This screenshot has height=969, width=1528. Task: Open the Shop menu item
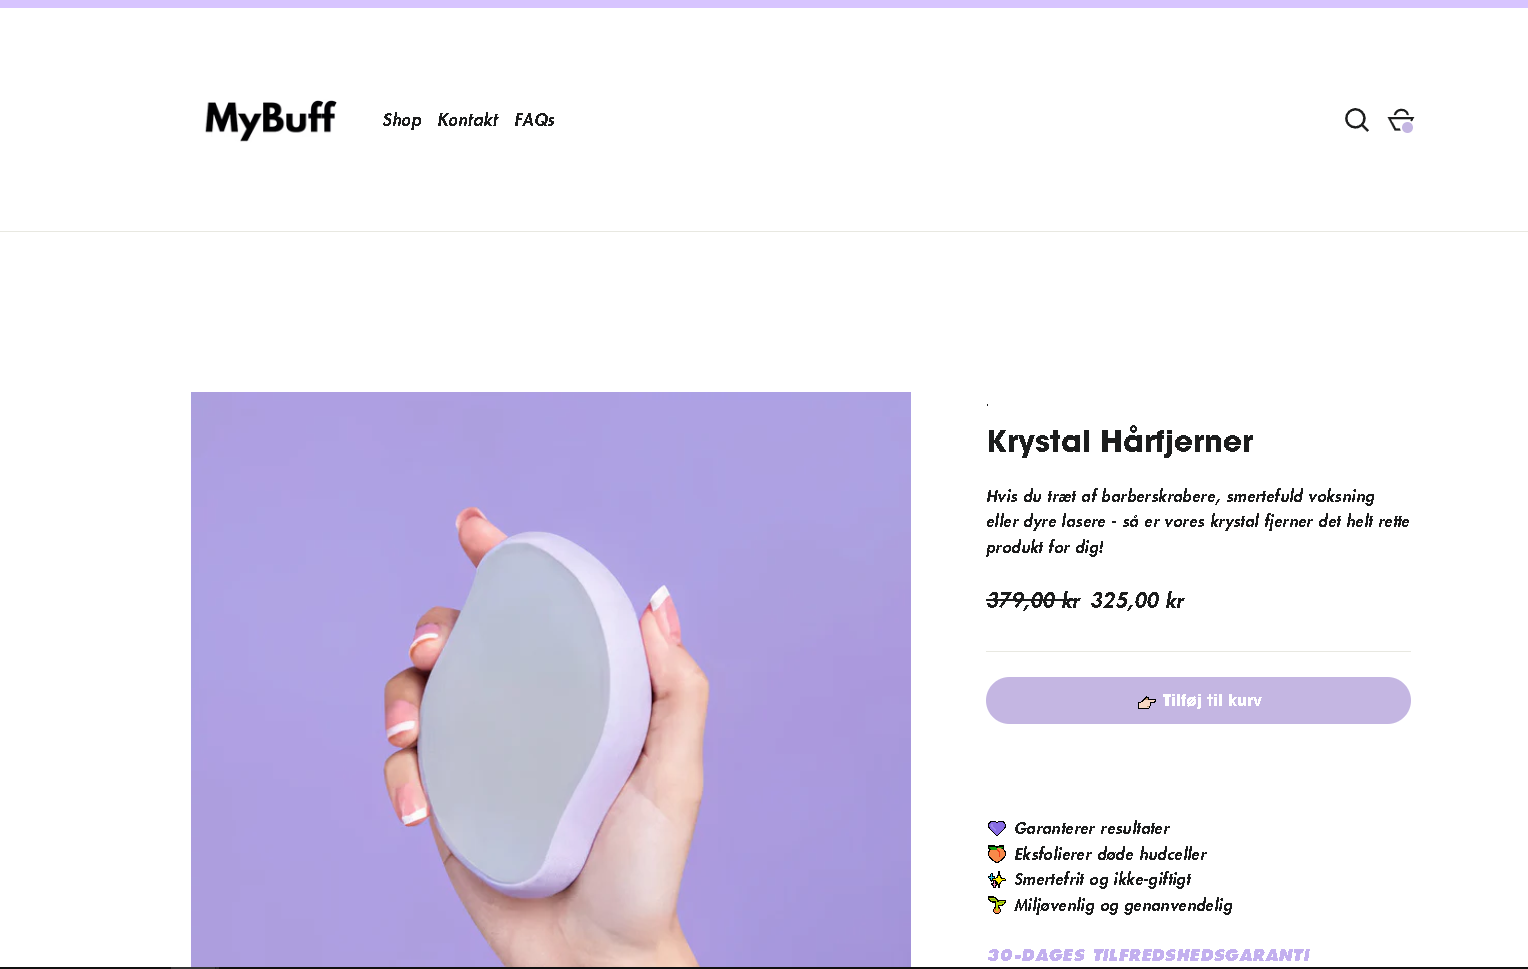tap(402, 120)
